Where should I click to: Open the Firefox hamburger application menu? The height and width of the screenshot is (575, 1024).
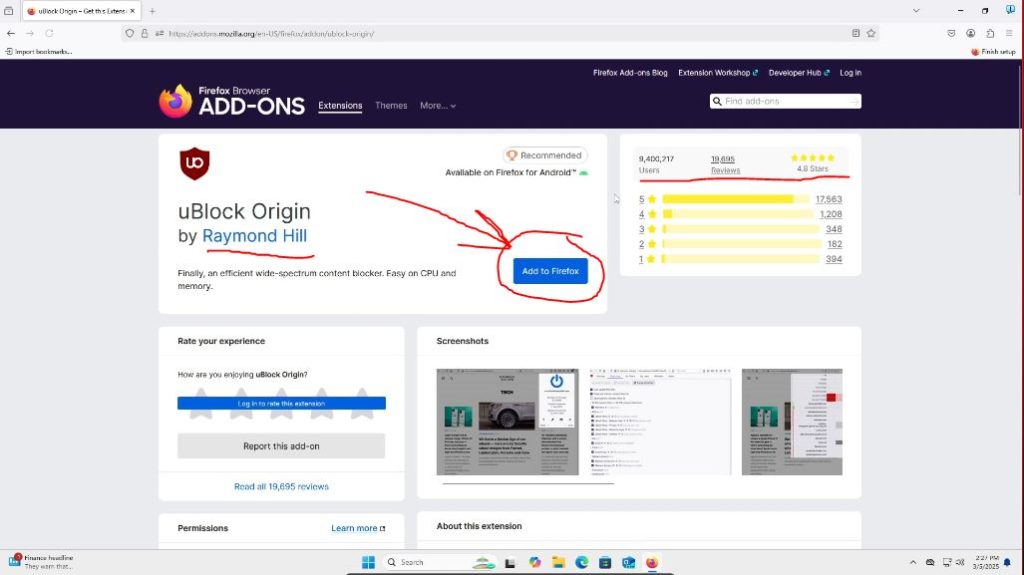[x=1009, y=33]
